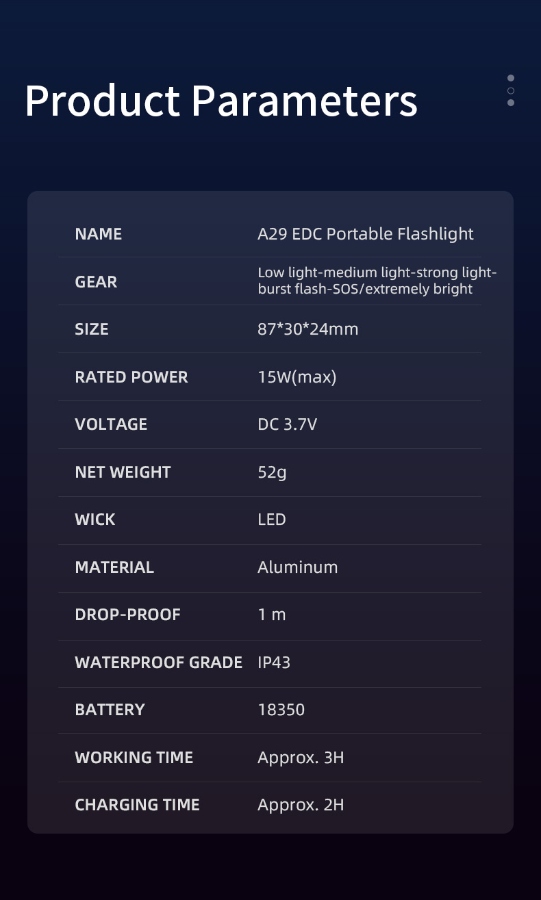The height and width of the screenshot is (900, 541).
Task: Select the CHARGING TIME Approx. 2H value
Action: [x=301, y=805]
